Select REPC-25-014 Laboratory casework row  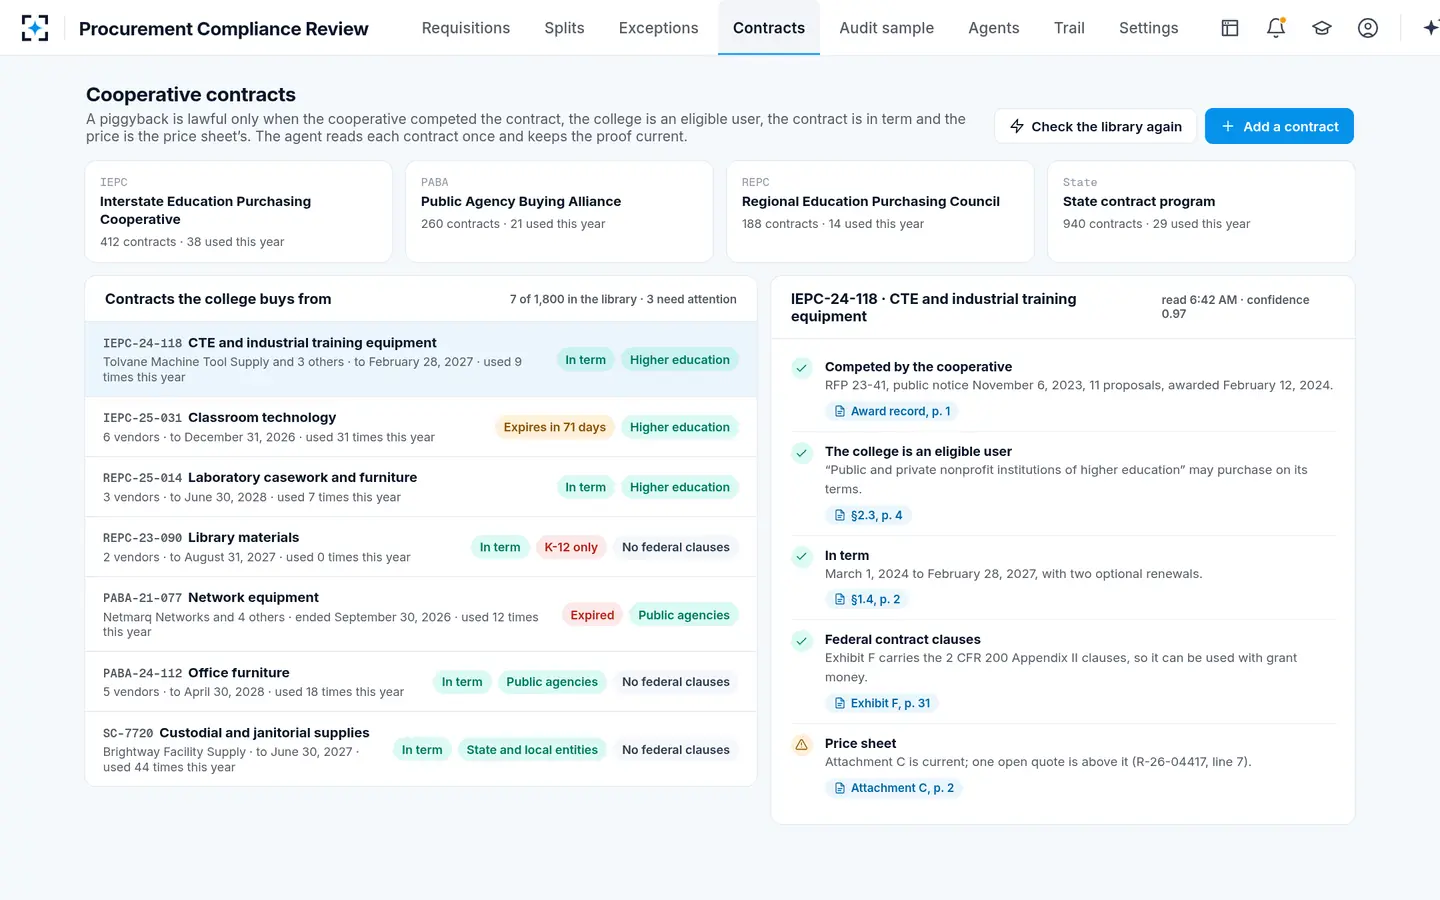(421, 487)
